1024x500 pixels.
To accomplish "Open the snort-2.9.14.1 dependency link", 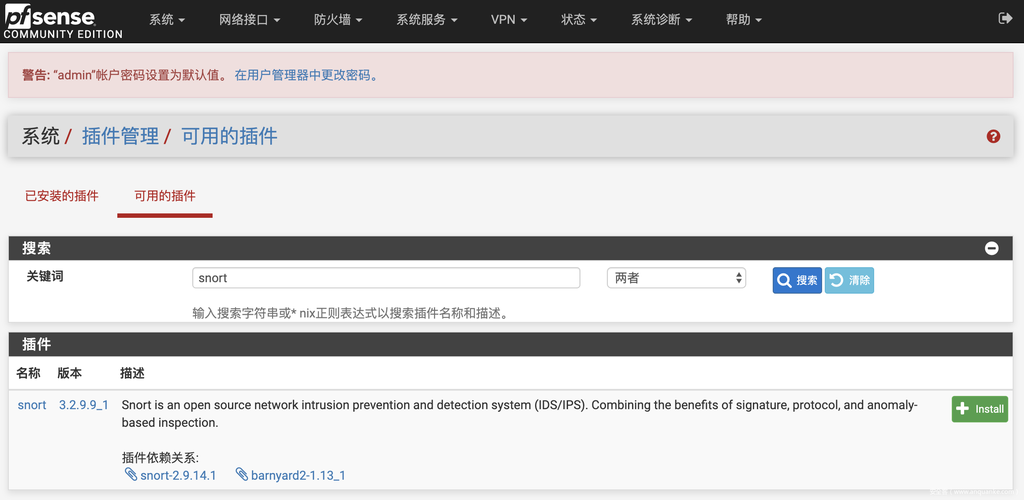I will (x=178, y=475).
